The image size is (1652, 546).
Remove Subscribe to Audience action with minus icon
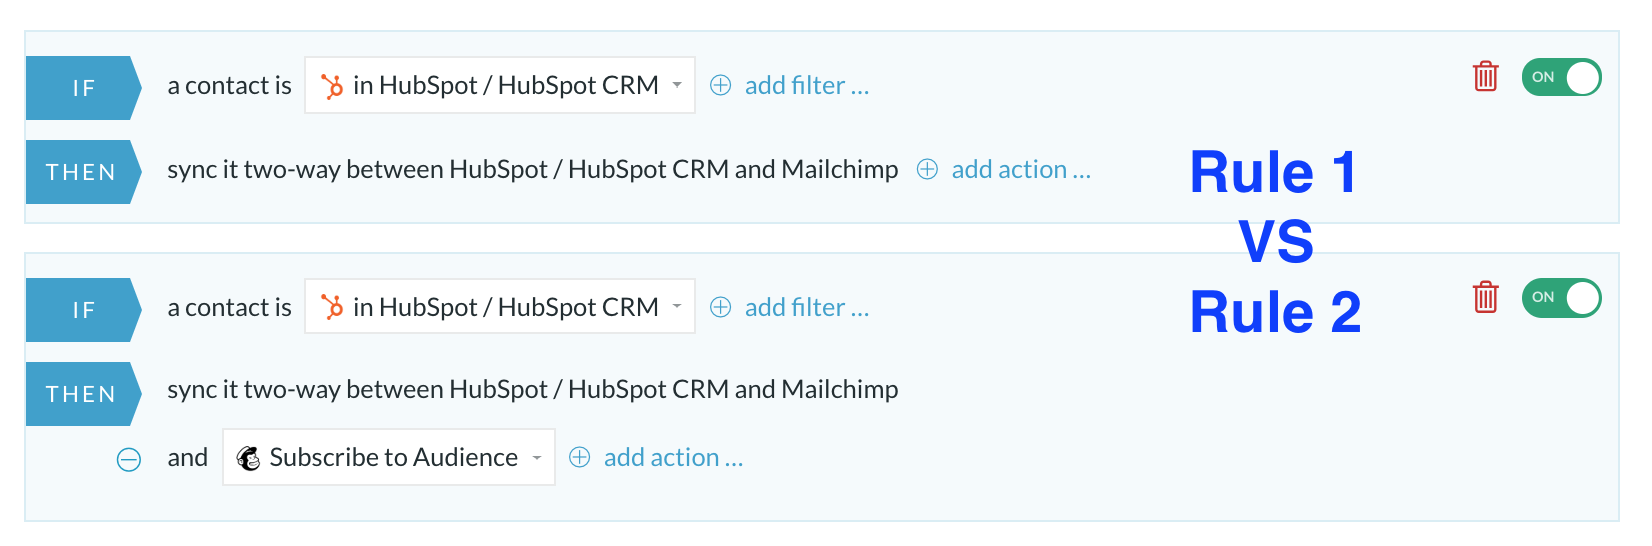coord(129,459)
